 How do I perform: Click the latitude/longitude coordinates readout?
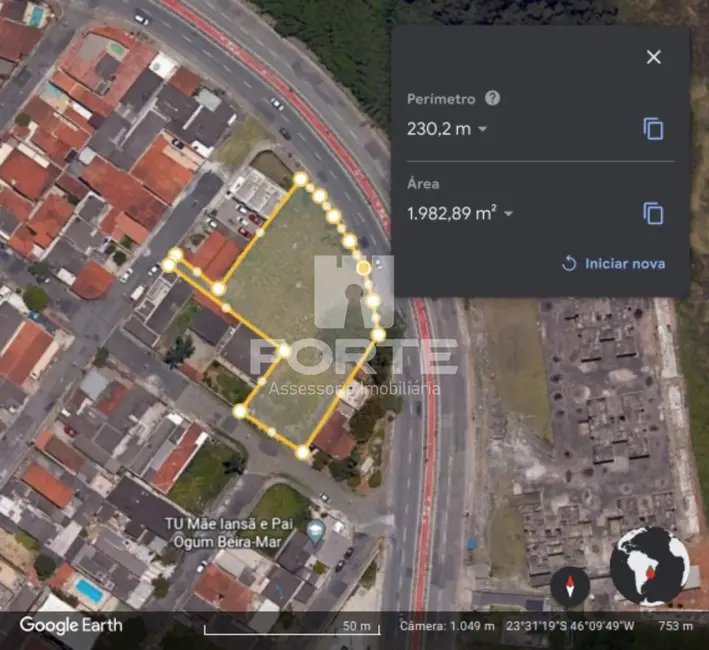tap(569, 626)
